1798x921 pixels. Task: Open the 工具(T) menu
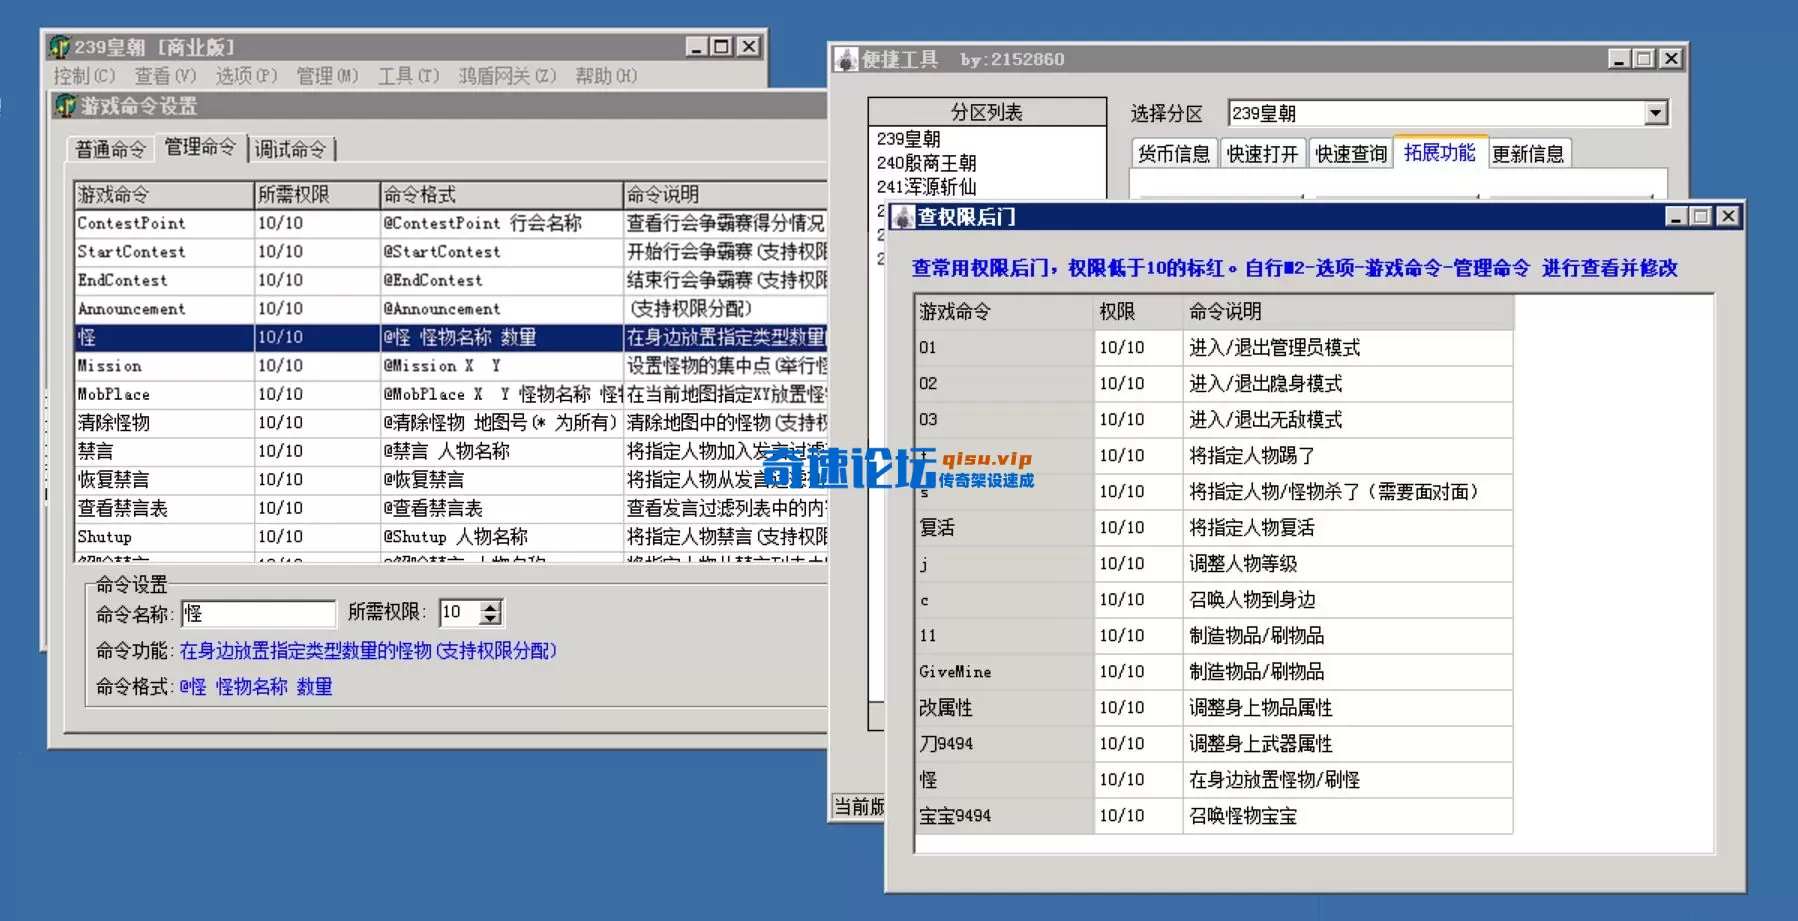(x=406, y=76)
